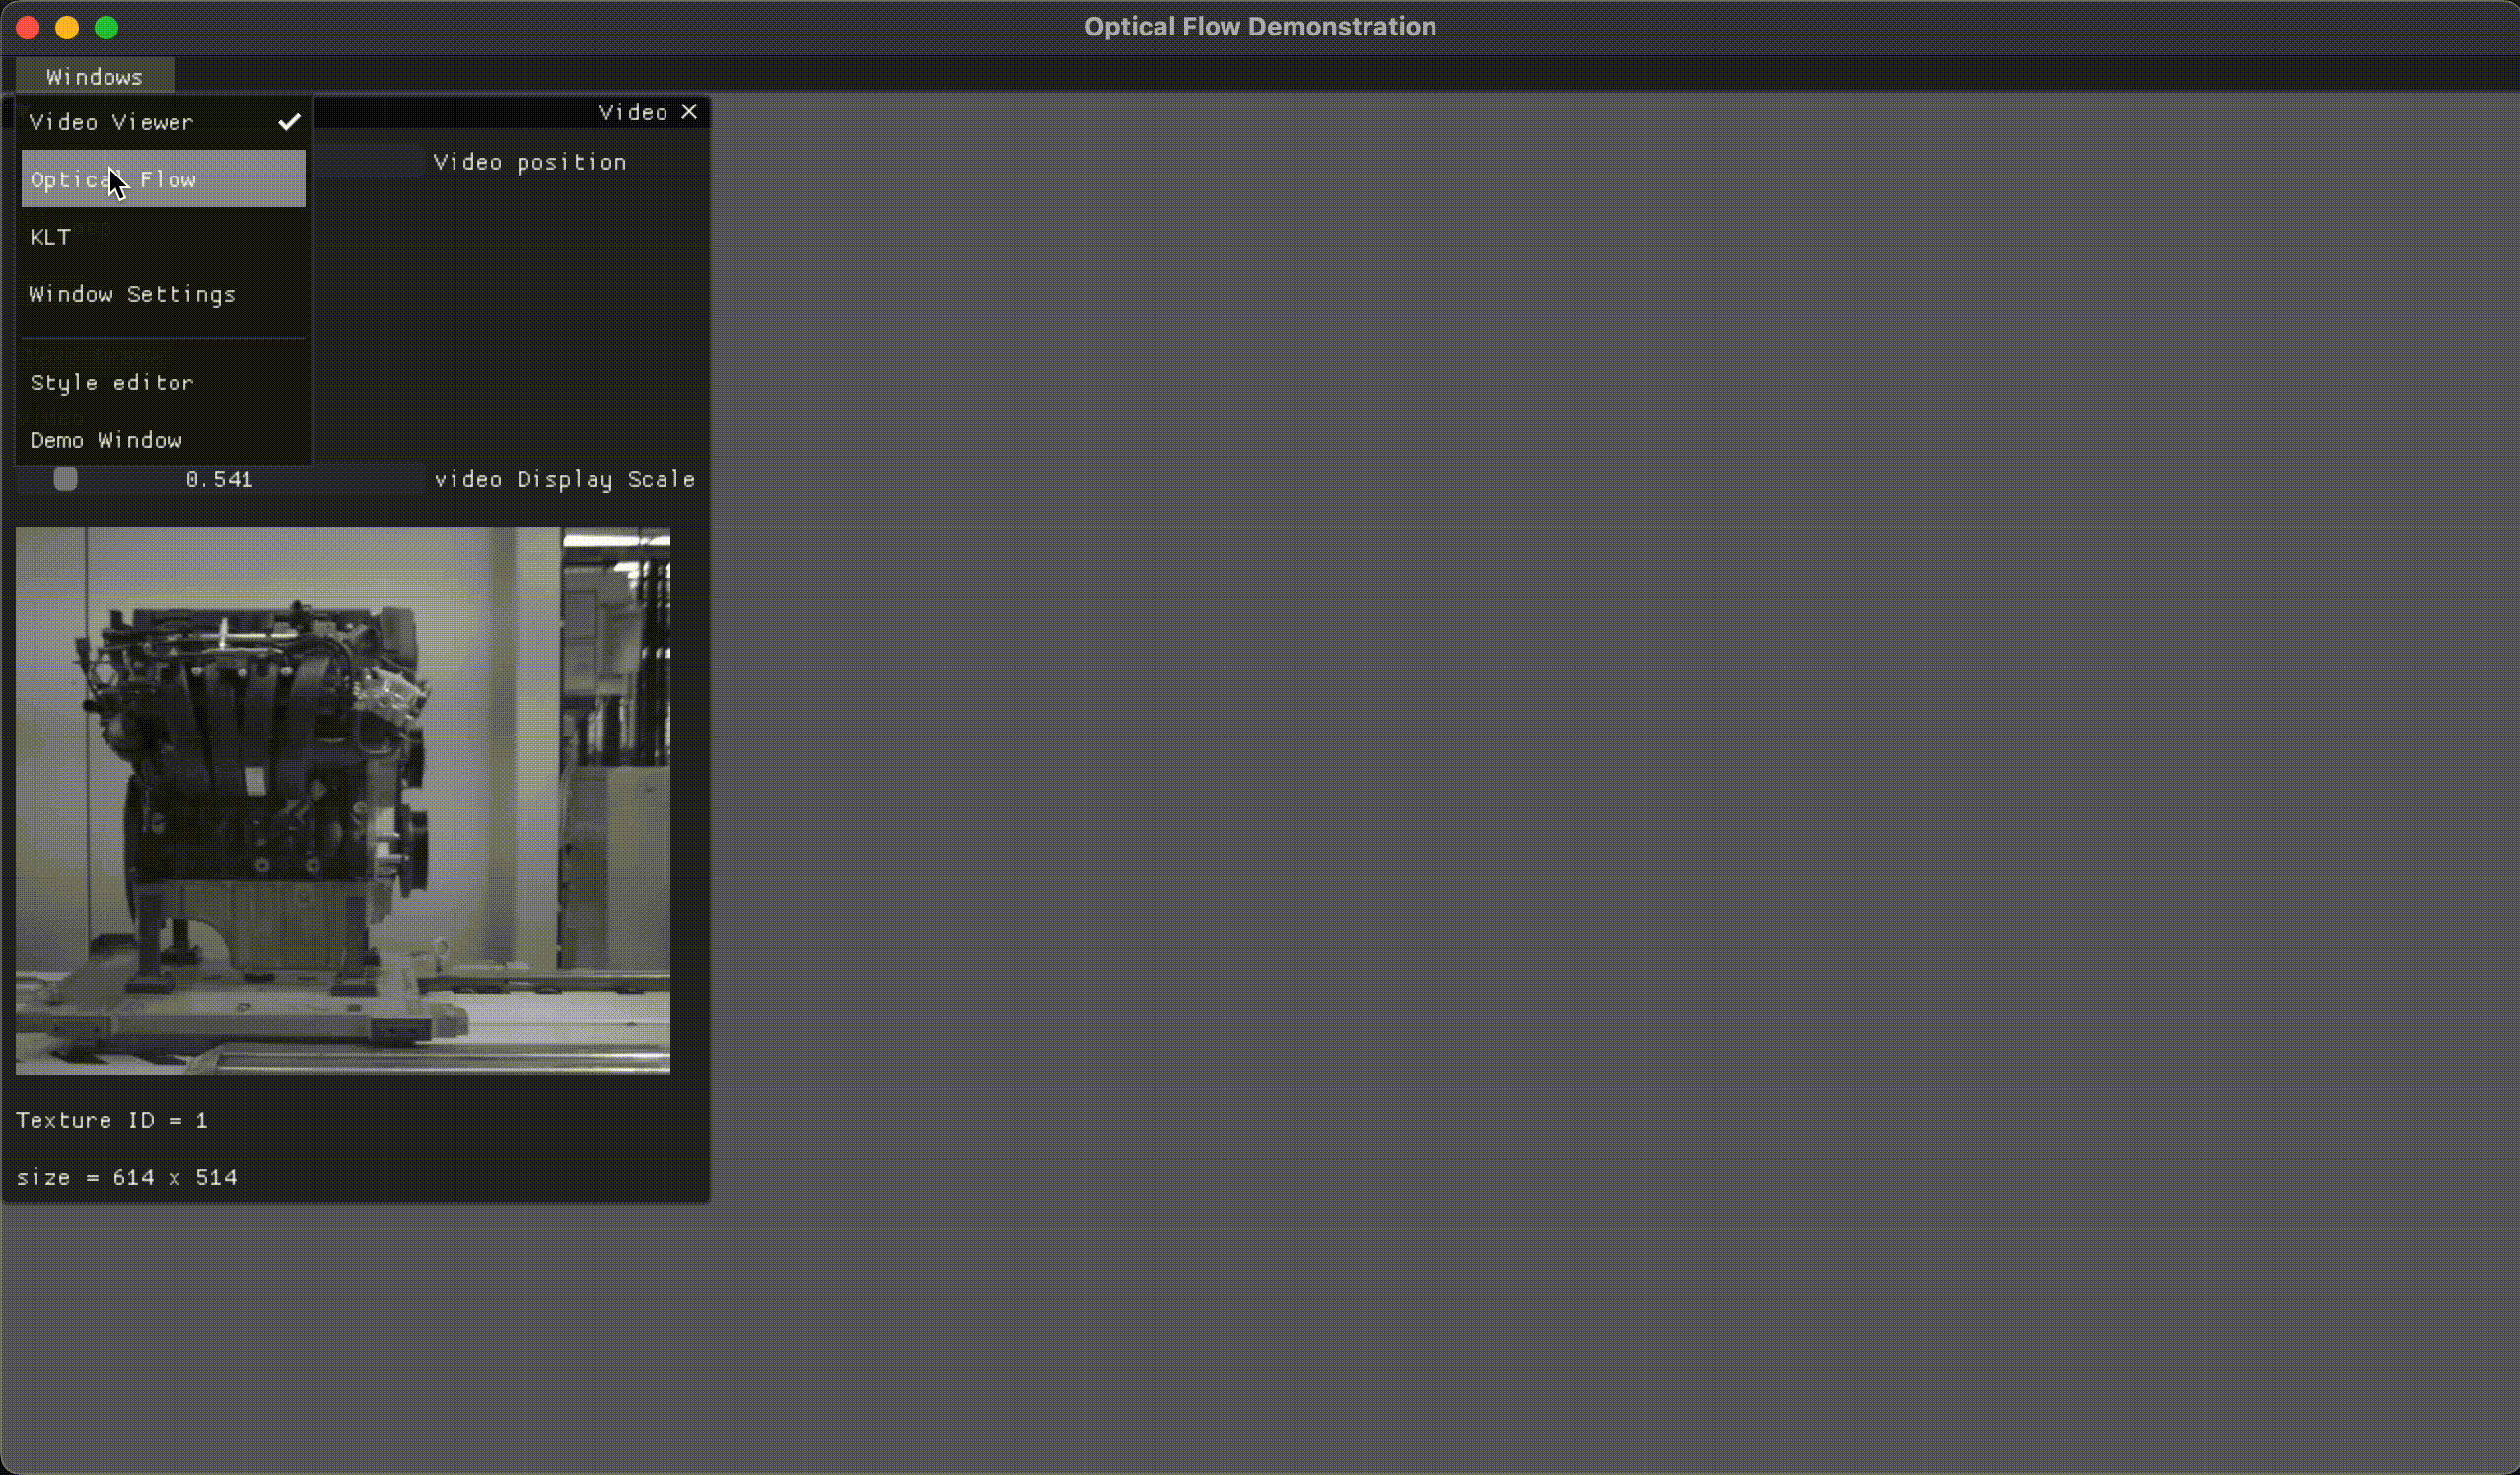Click the Video position slider track
2520x1475 pixels.
coord(367,162)
